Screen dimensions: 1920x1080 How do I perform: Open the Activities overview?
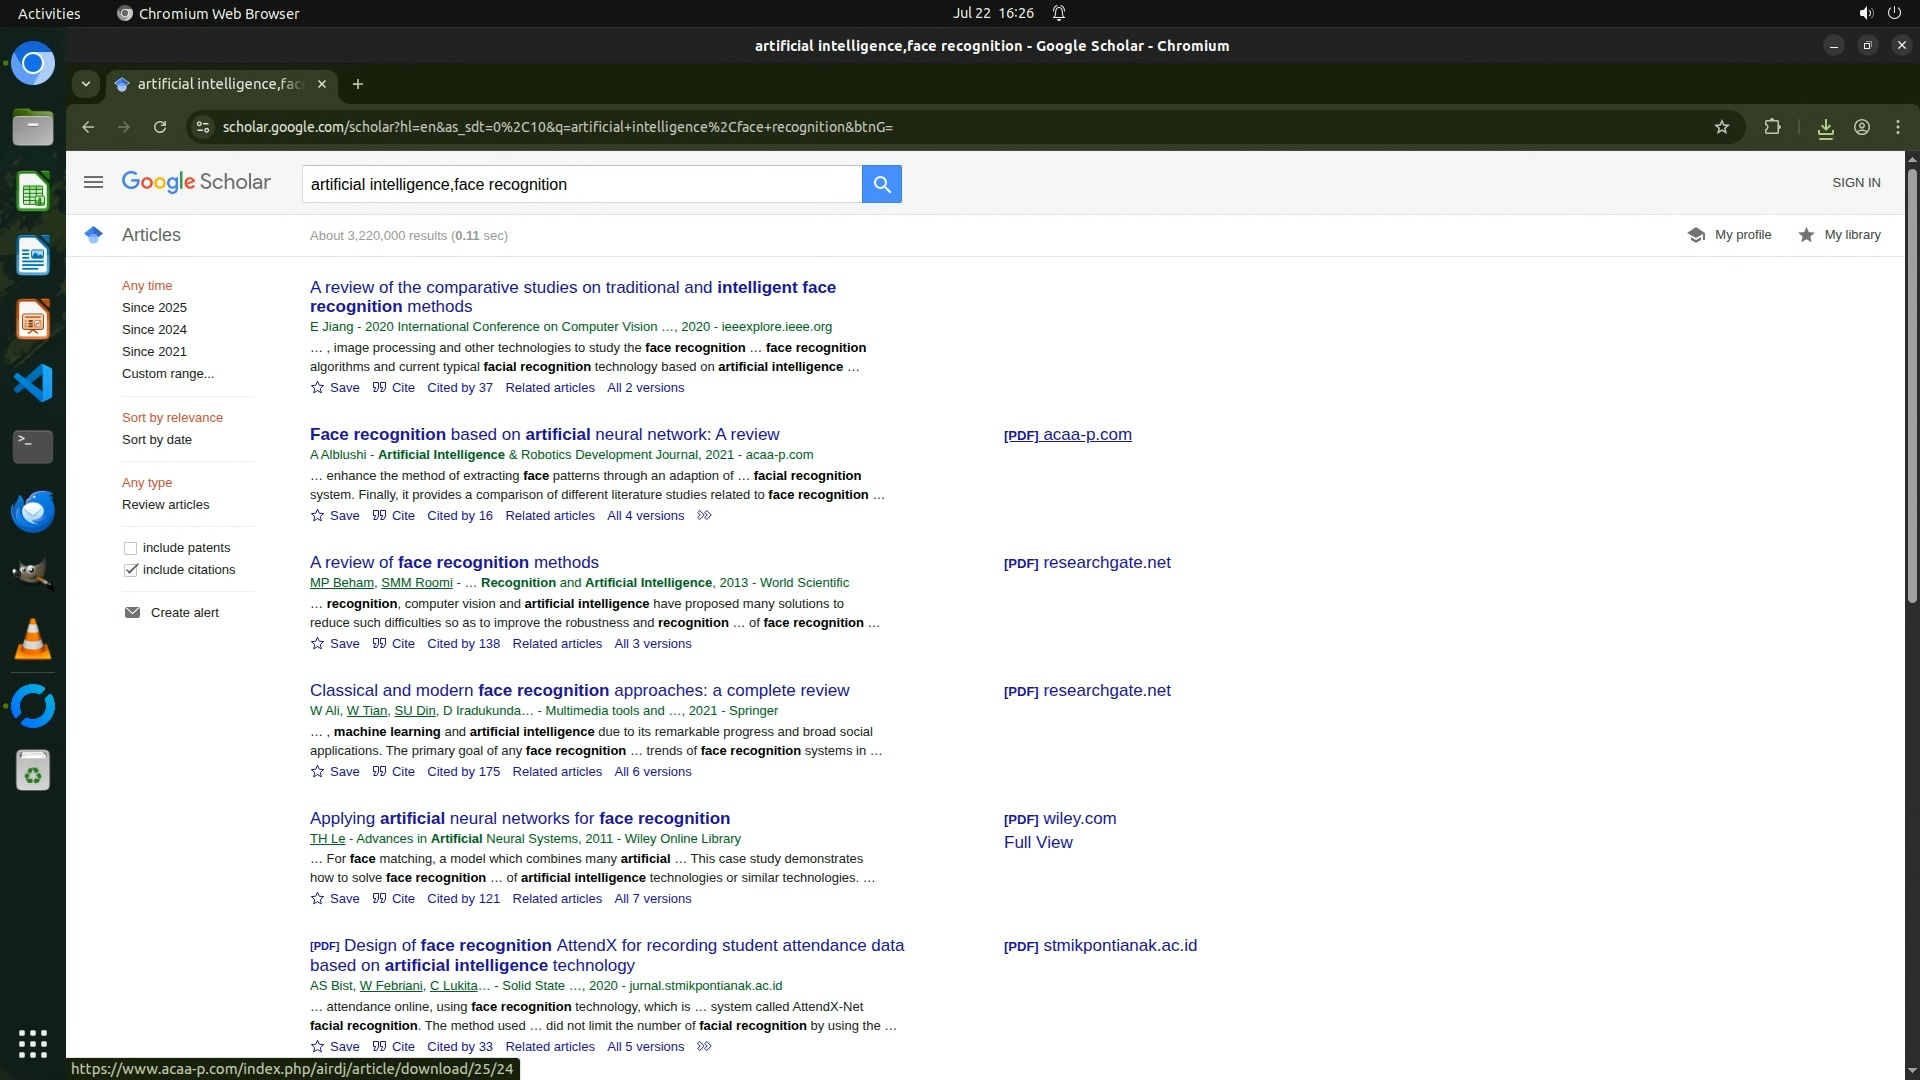49,13
